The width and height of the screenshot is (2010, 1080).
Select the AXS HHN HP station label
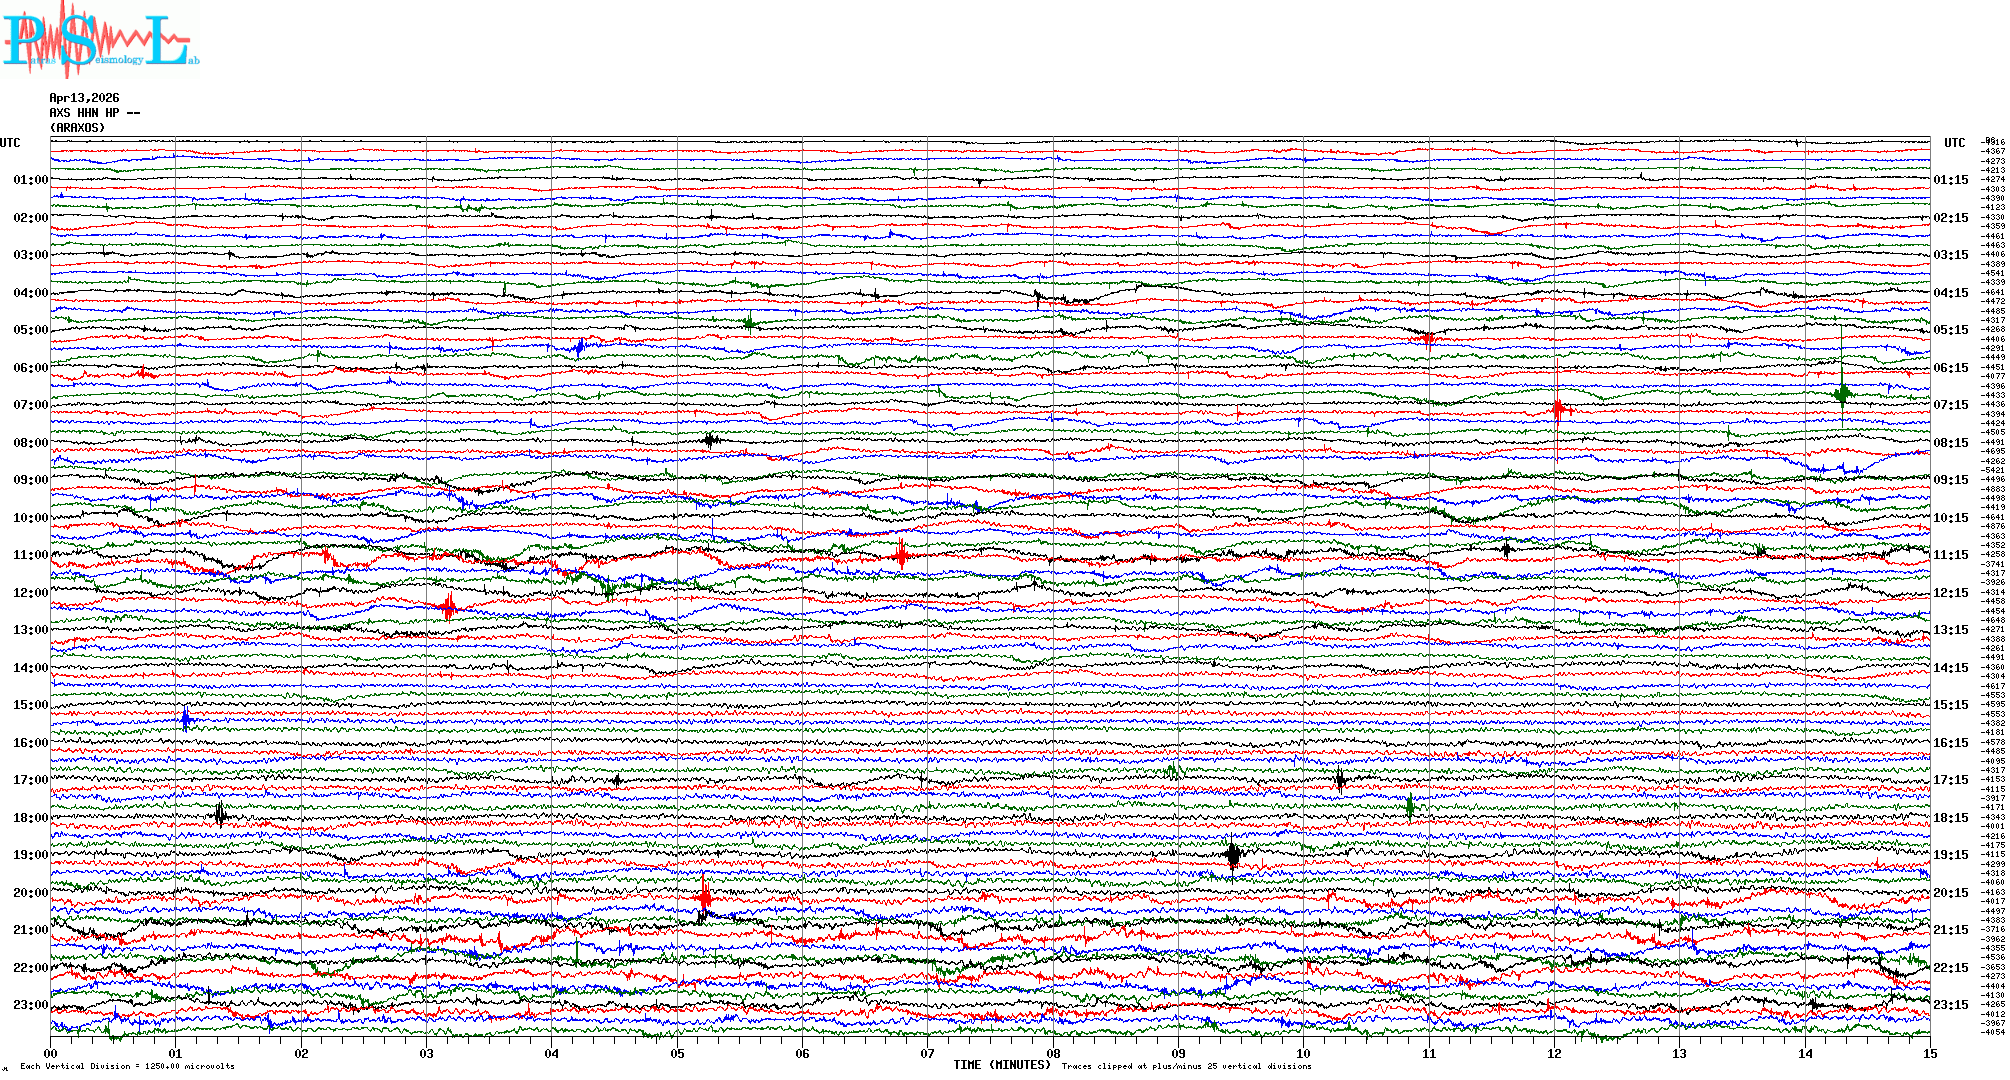click(94, 113)
